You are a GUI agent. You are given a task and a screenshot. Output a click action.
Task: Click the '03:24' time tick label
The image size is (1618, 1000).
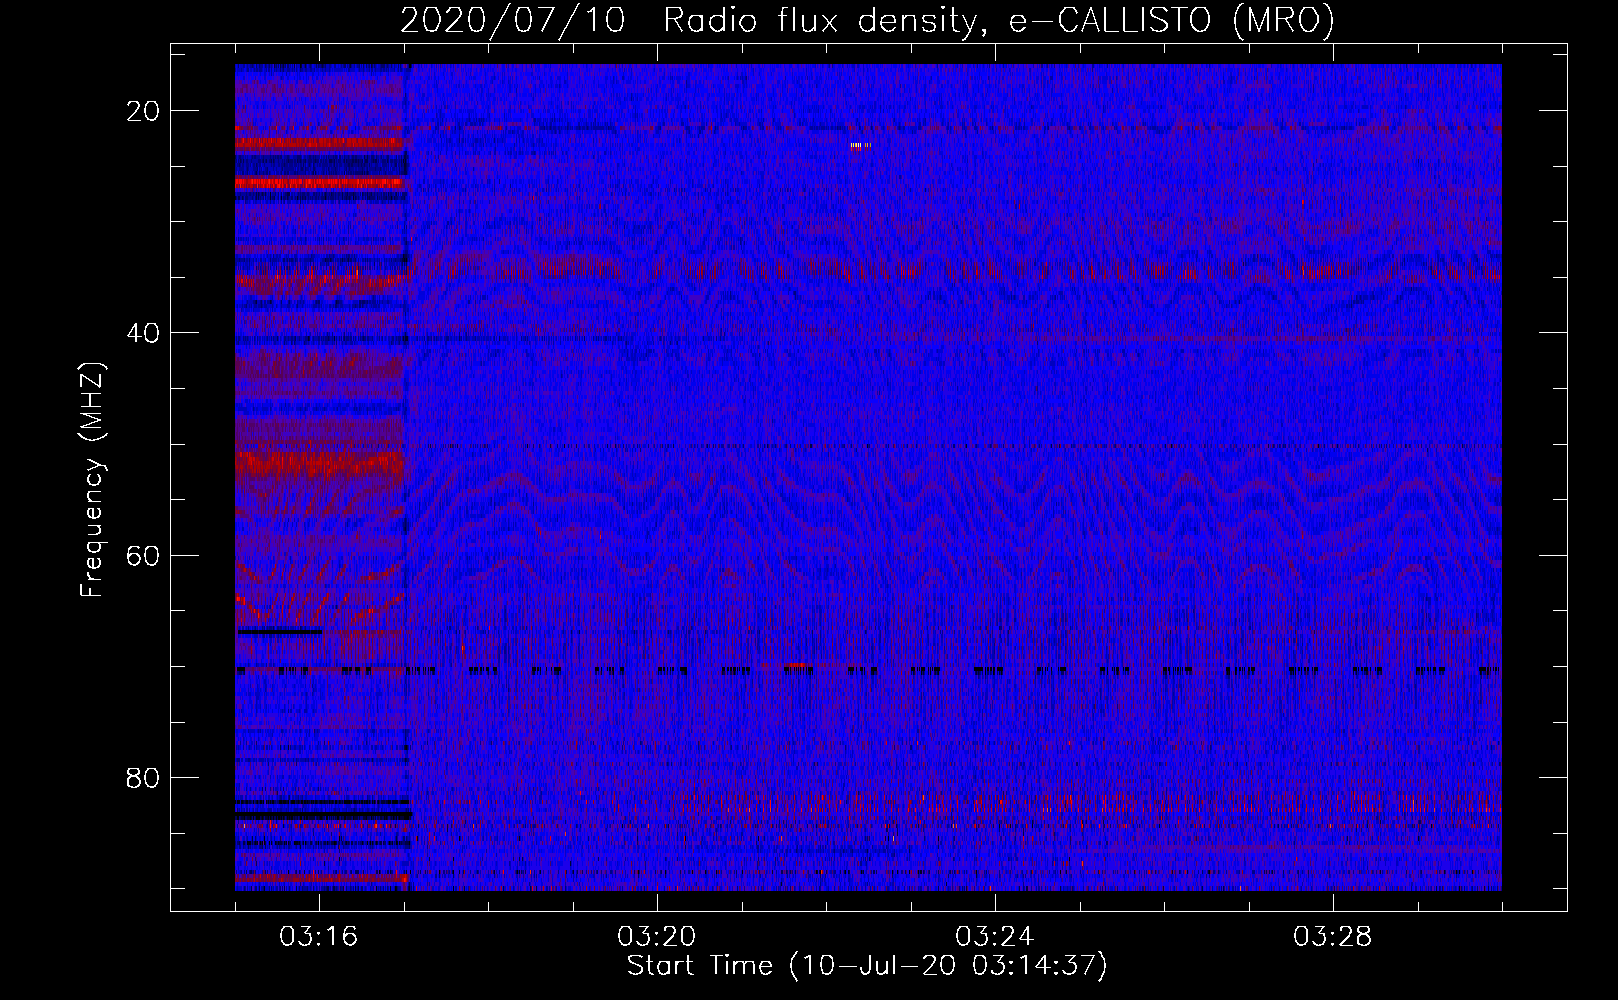click(995, 937)
